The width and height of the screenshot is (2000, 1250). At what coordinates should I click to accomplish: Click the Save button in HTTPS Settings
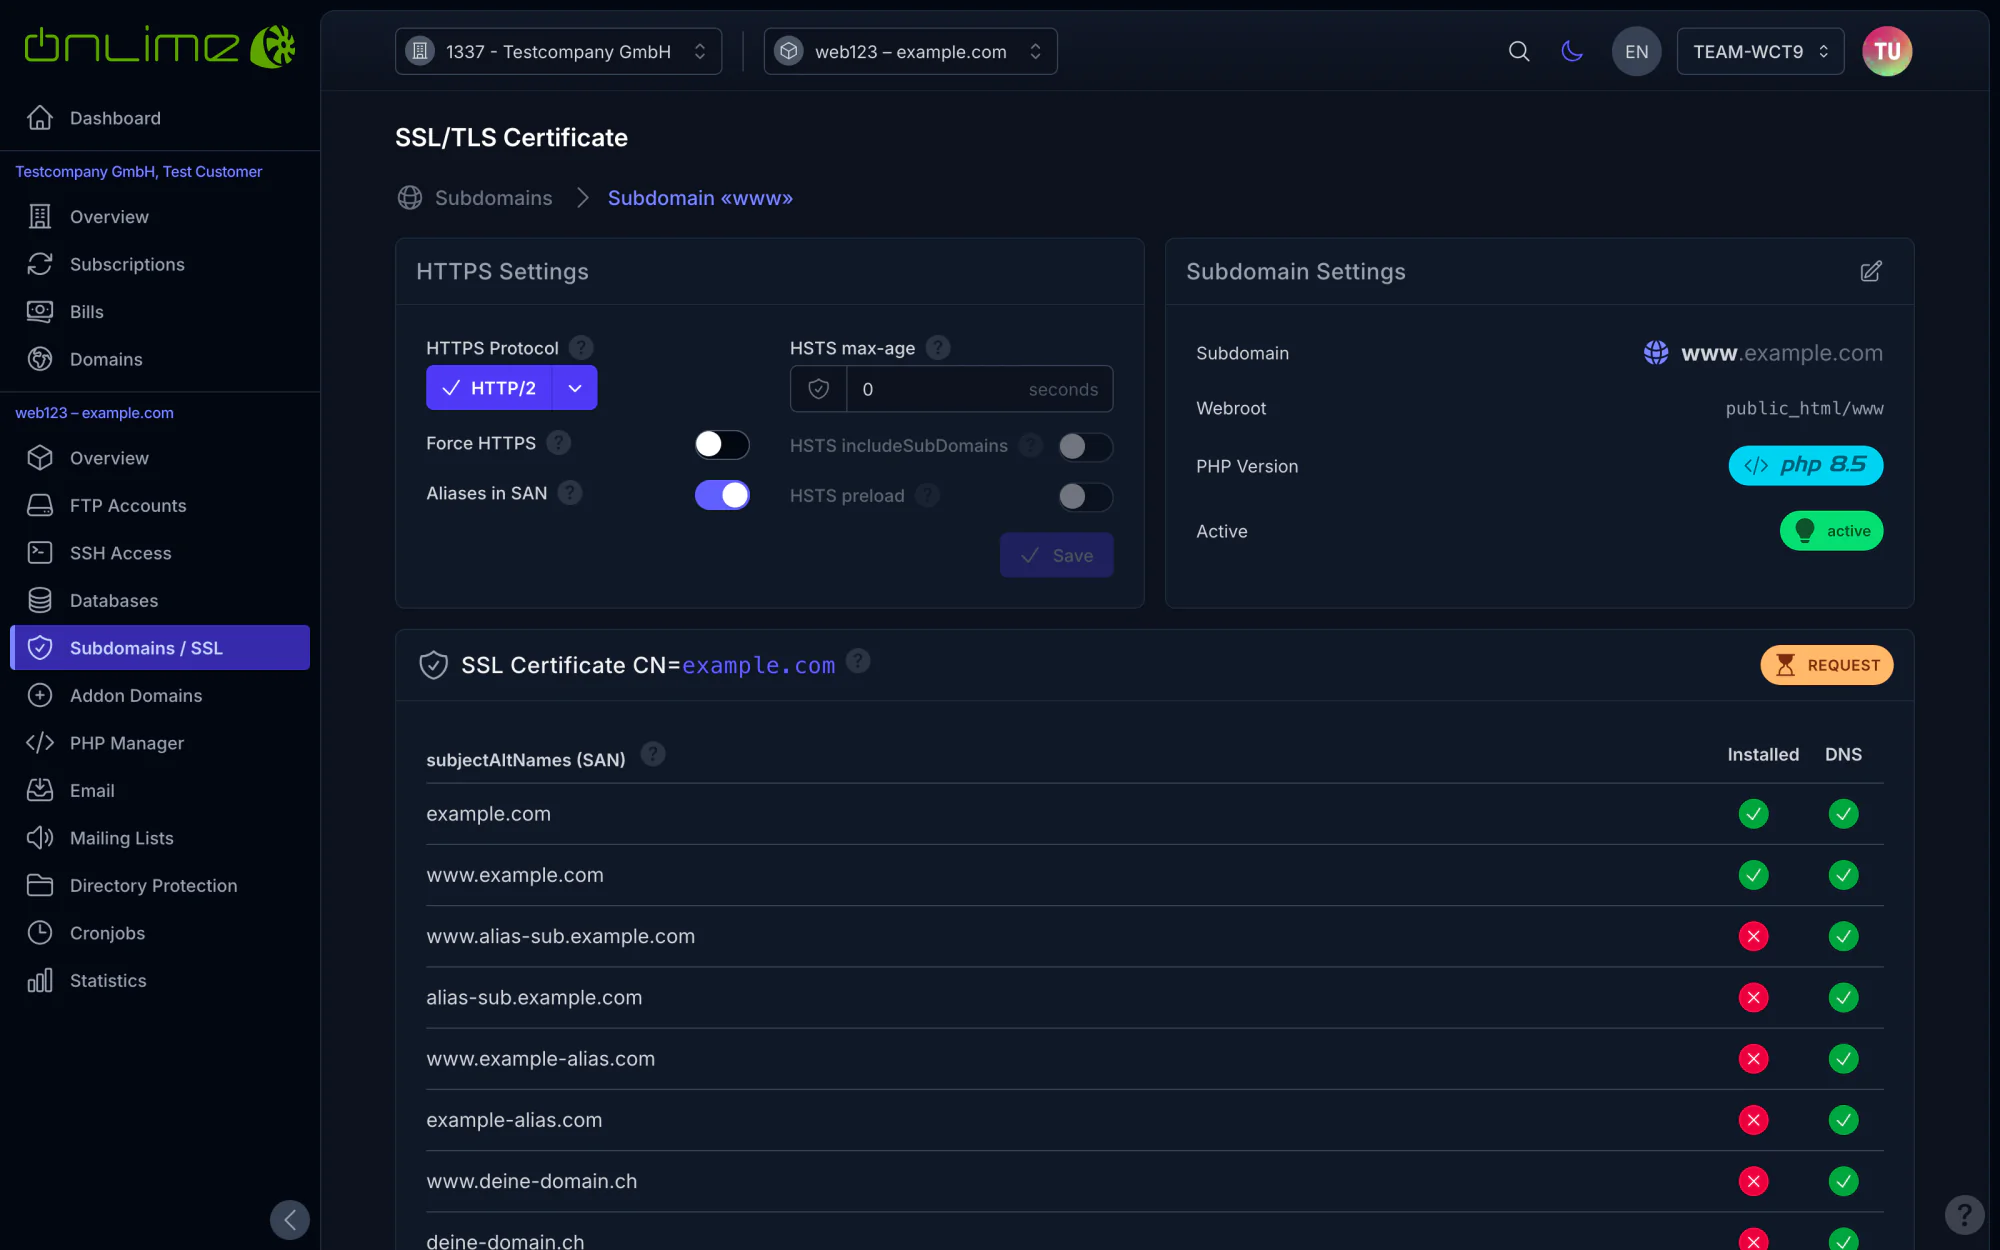[1056, 555]
